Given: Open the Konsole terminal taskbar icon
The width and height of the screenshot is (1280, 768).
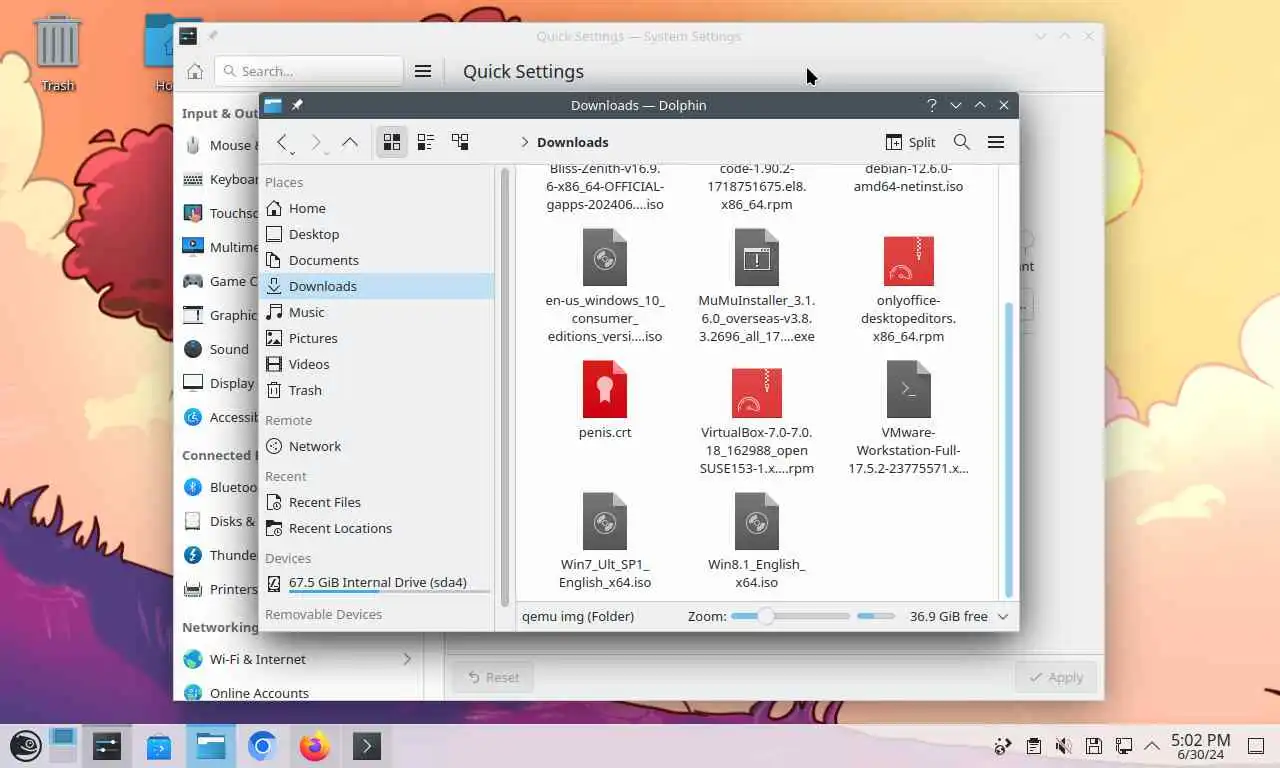Looking at the screenshot, I should (366, 746).
